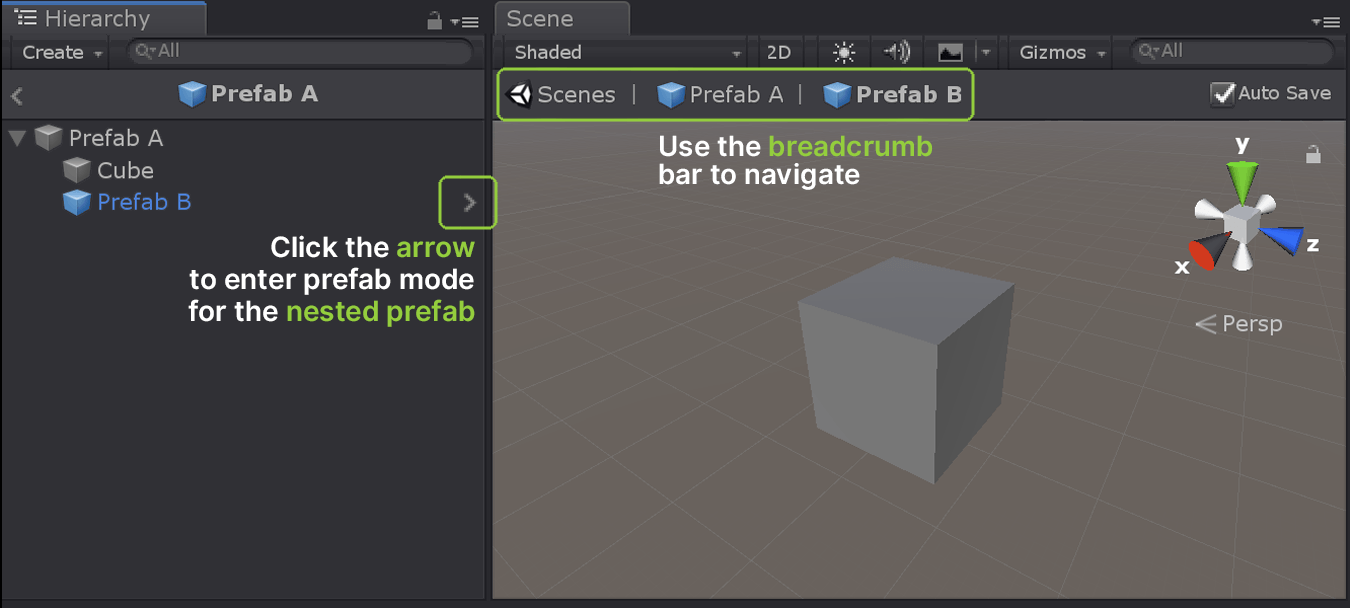Open the Shaded draw mode dropdown
This screenshot has width=1350, height=608.
pos(626,52)
